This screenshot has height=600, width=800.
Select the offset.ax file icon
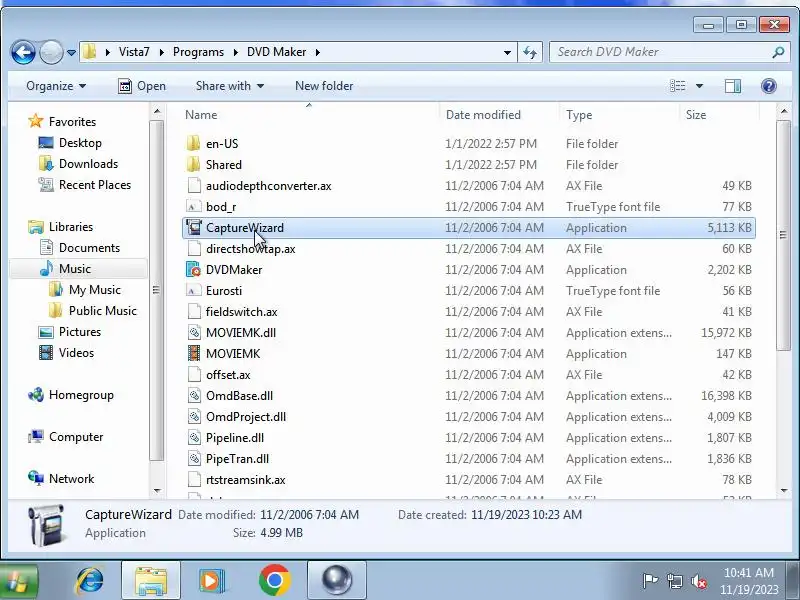point(194,374)
